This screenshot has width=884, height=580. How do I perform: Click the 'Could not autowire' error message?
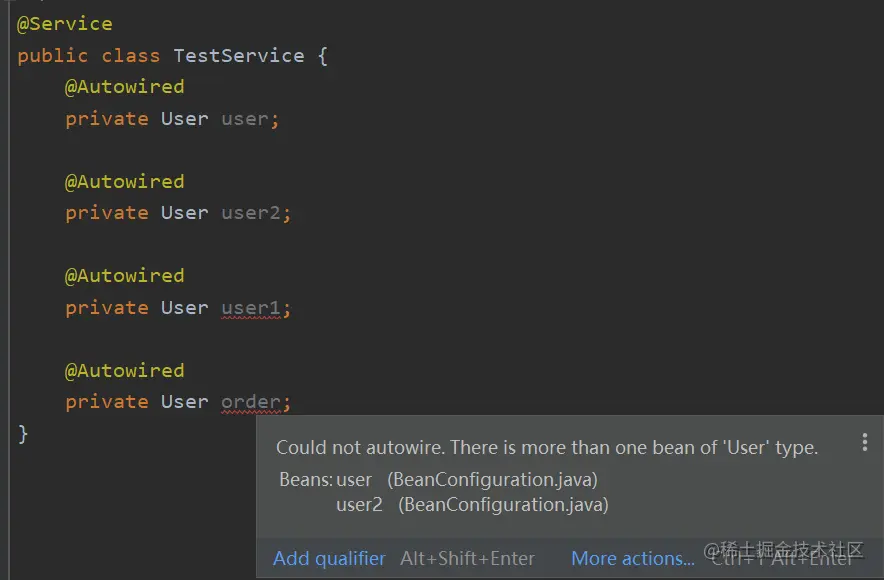click(547, 448)
